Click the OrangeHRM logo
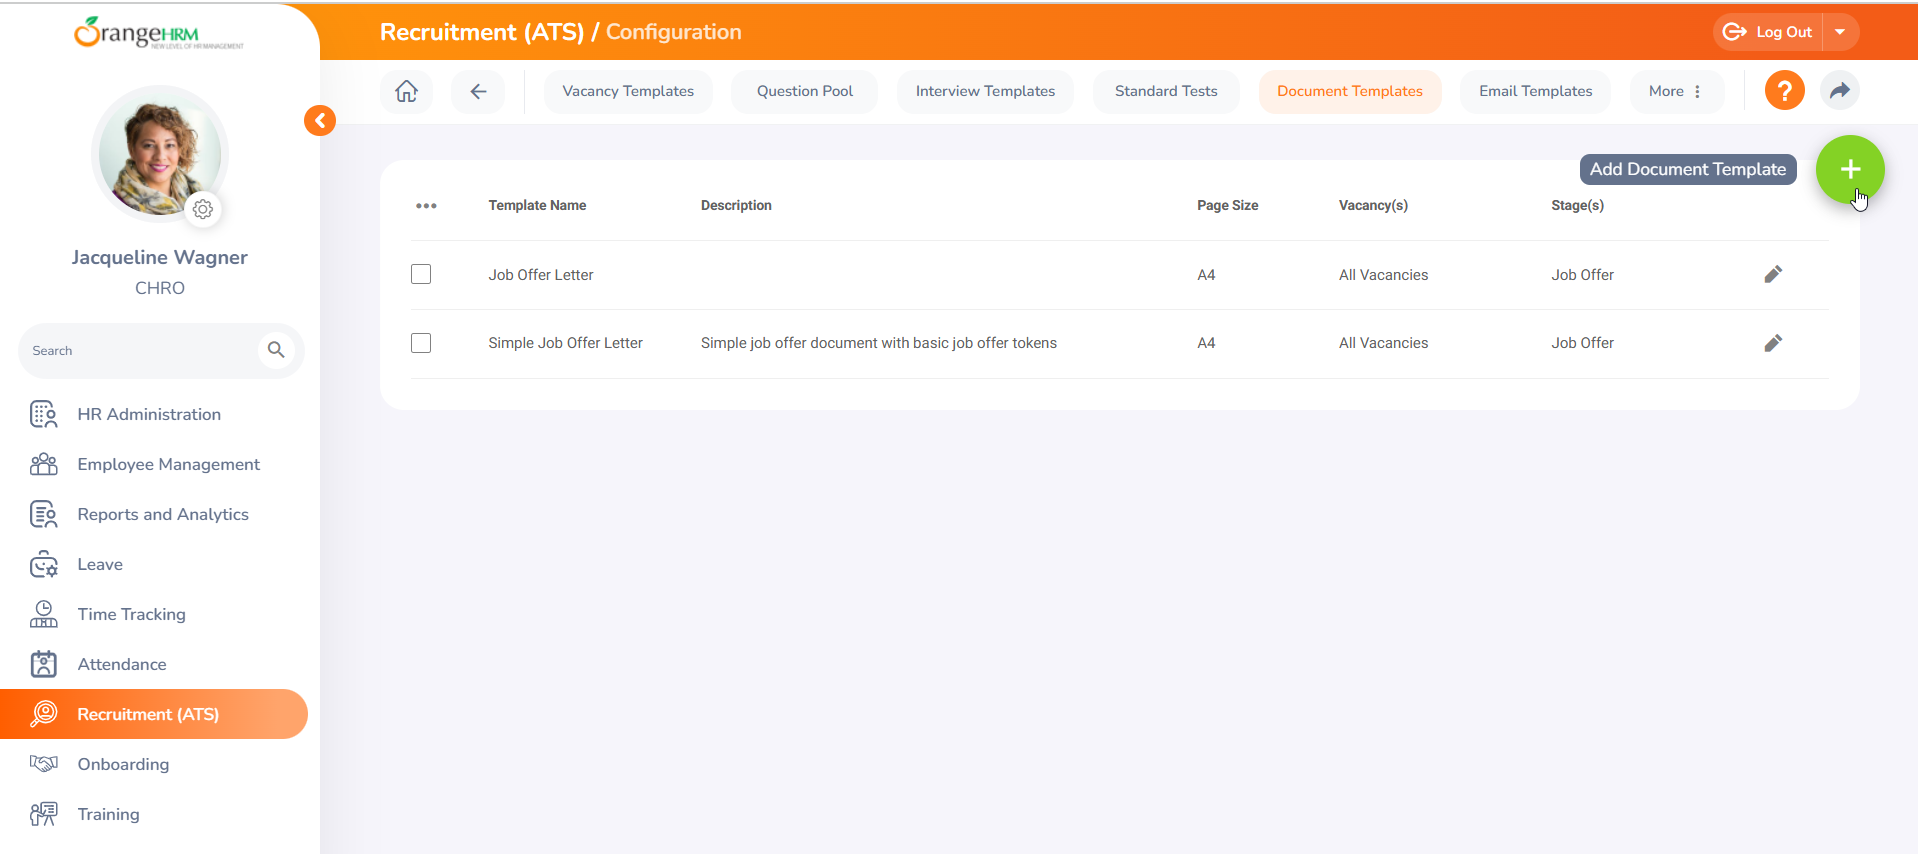This screenshot has height=854, width=1918. pyautogui.click(x=158, y=33)
